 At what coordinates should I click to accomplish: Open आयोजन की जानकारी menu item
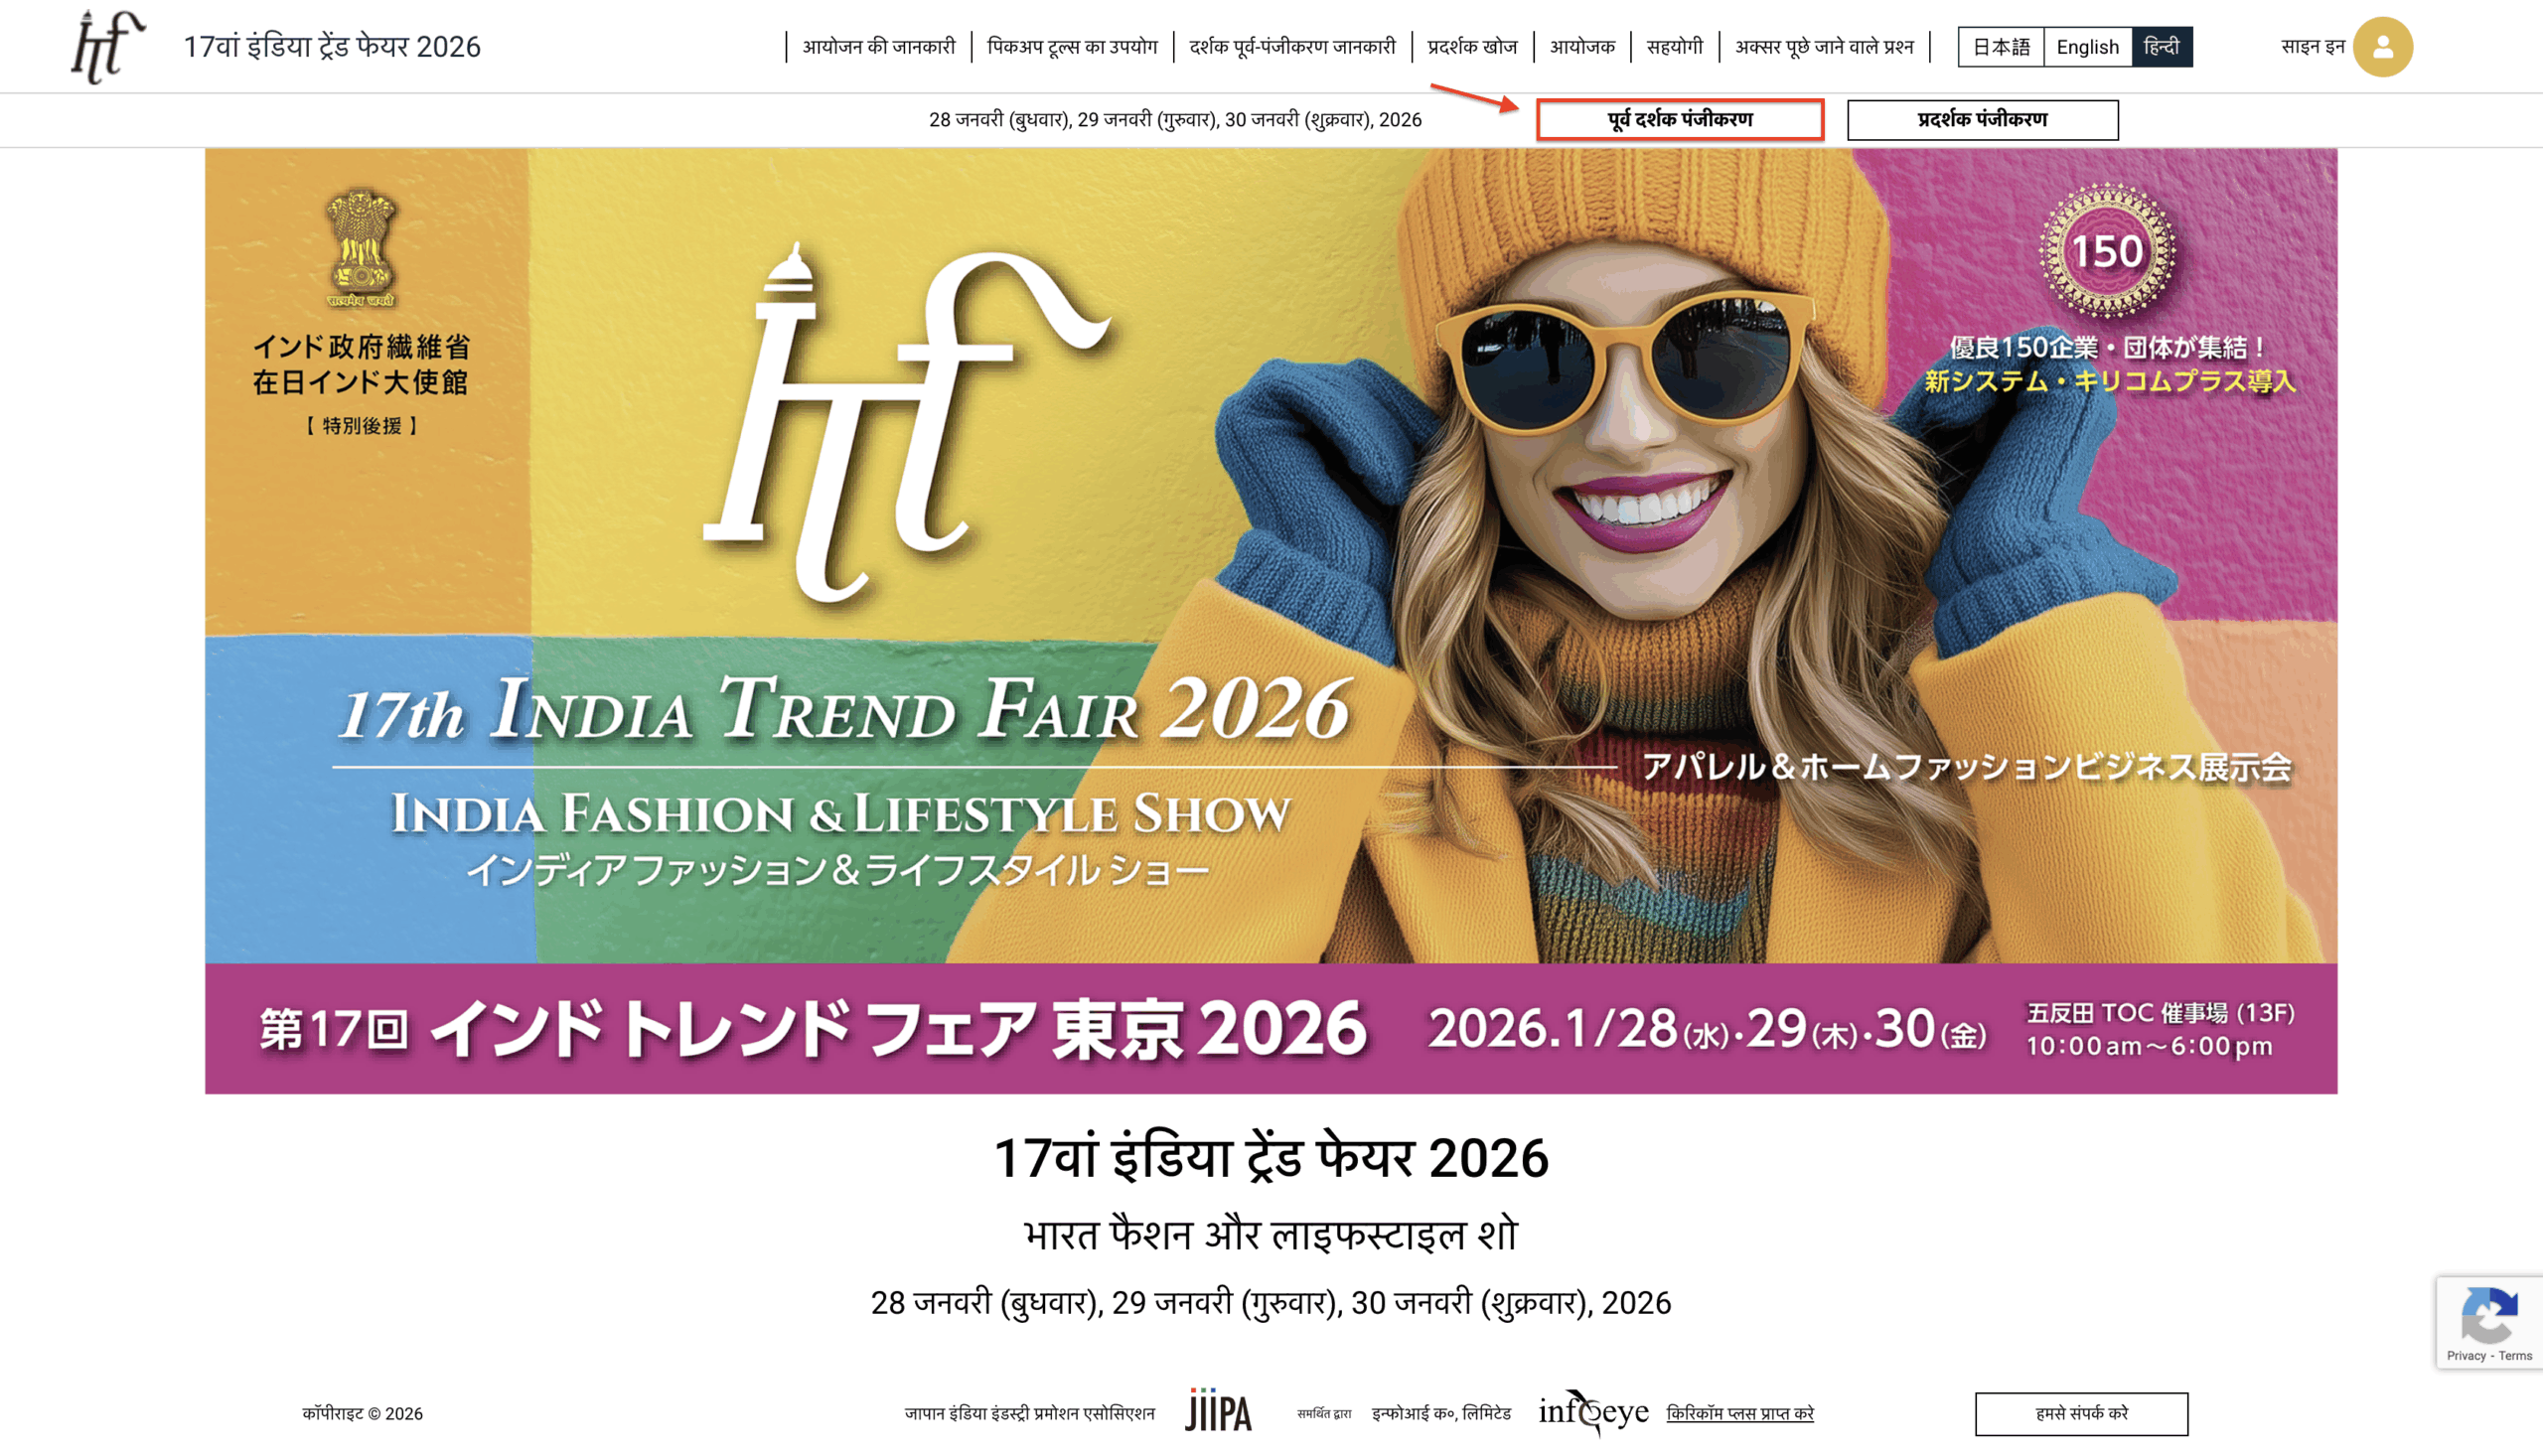(879, 47)
